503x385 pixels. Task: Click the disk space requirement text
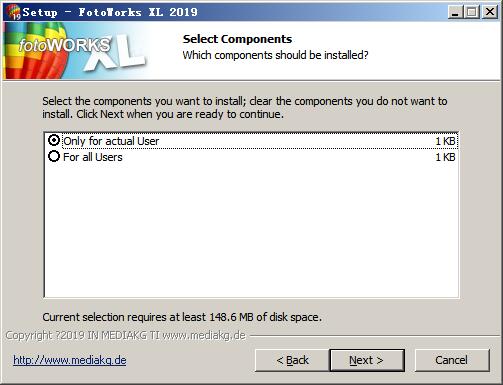click(x=182, y=317)
